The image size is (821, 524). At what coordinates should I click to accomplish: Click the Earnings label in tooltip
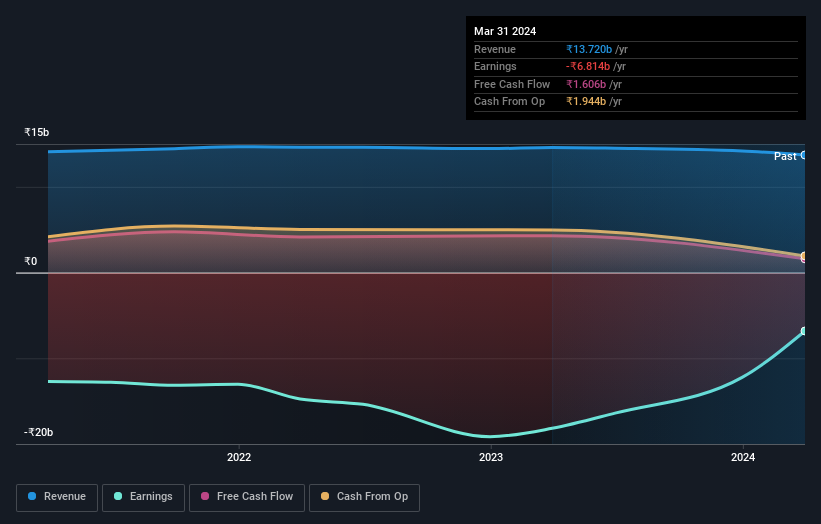[495, 66]
